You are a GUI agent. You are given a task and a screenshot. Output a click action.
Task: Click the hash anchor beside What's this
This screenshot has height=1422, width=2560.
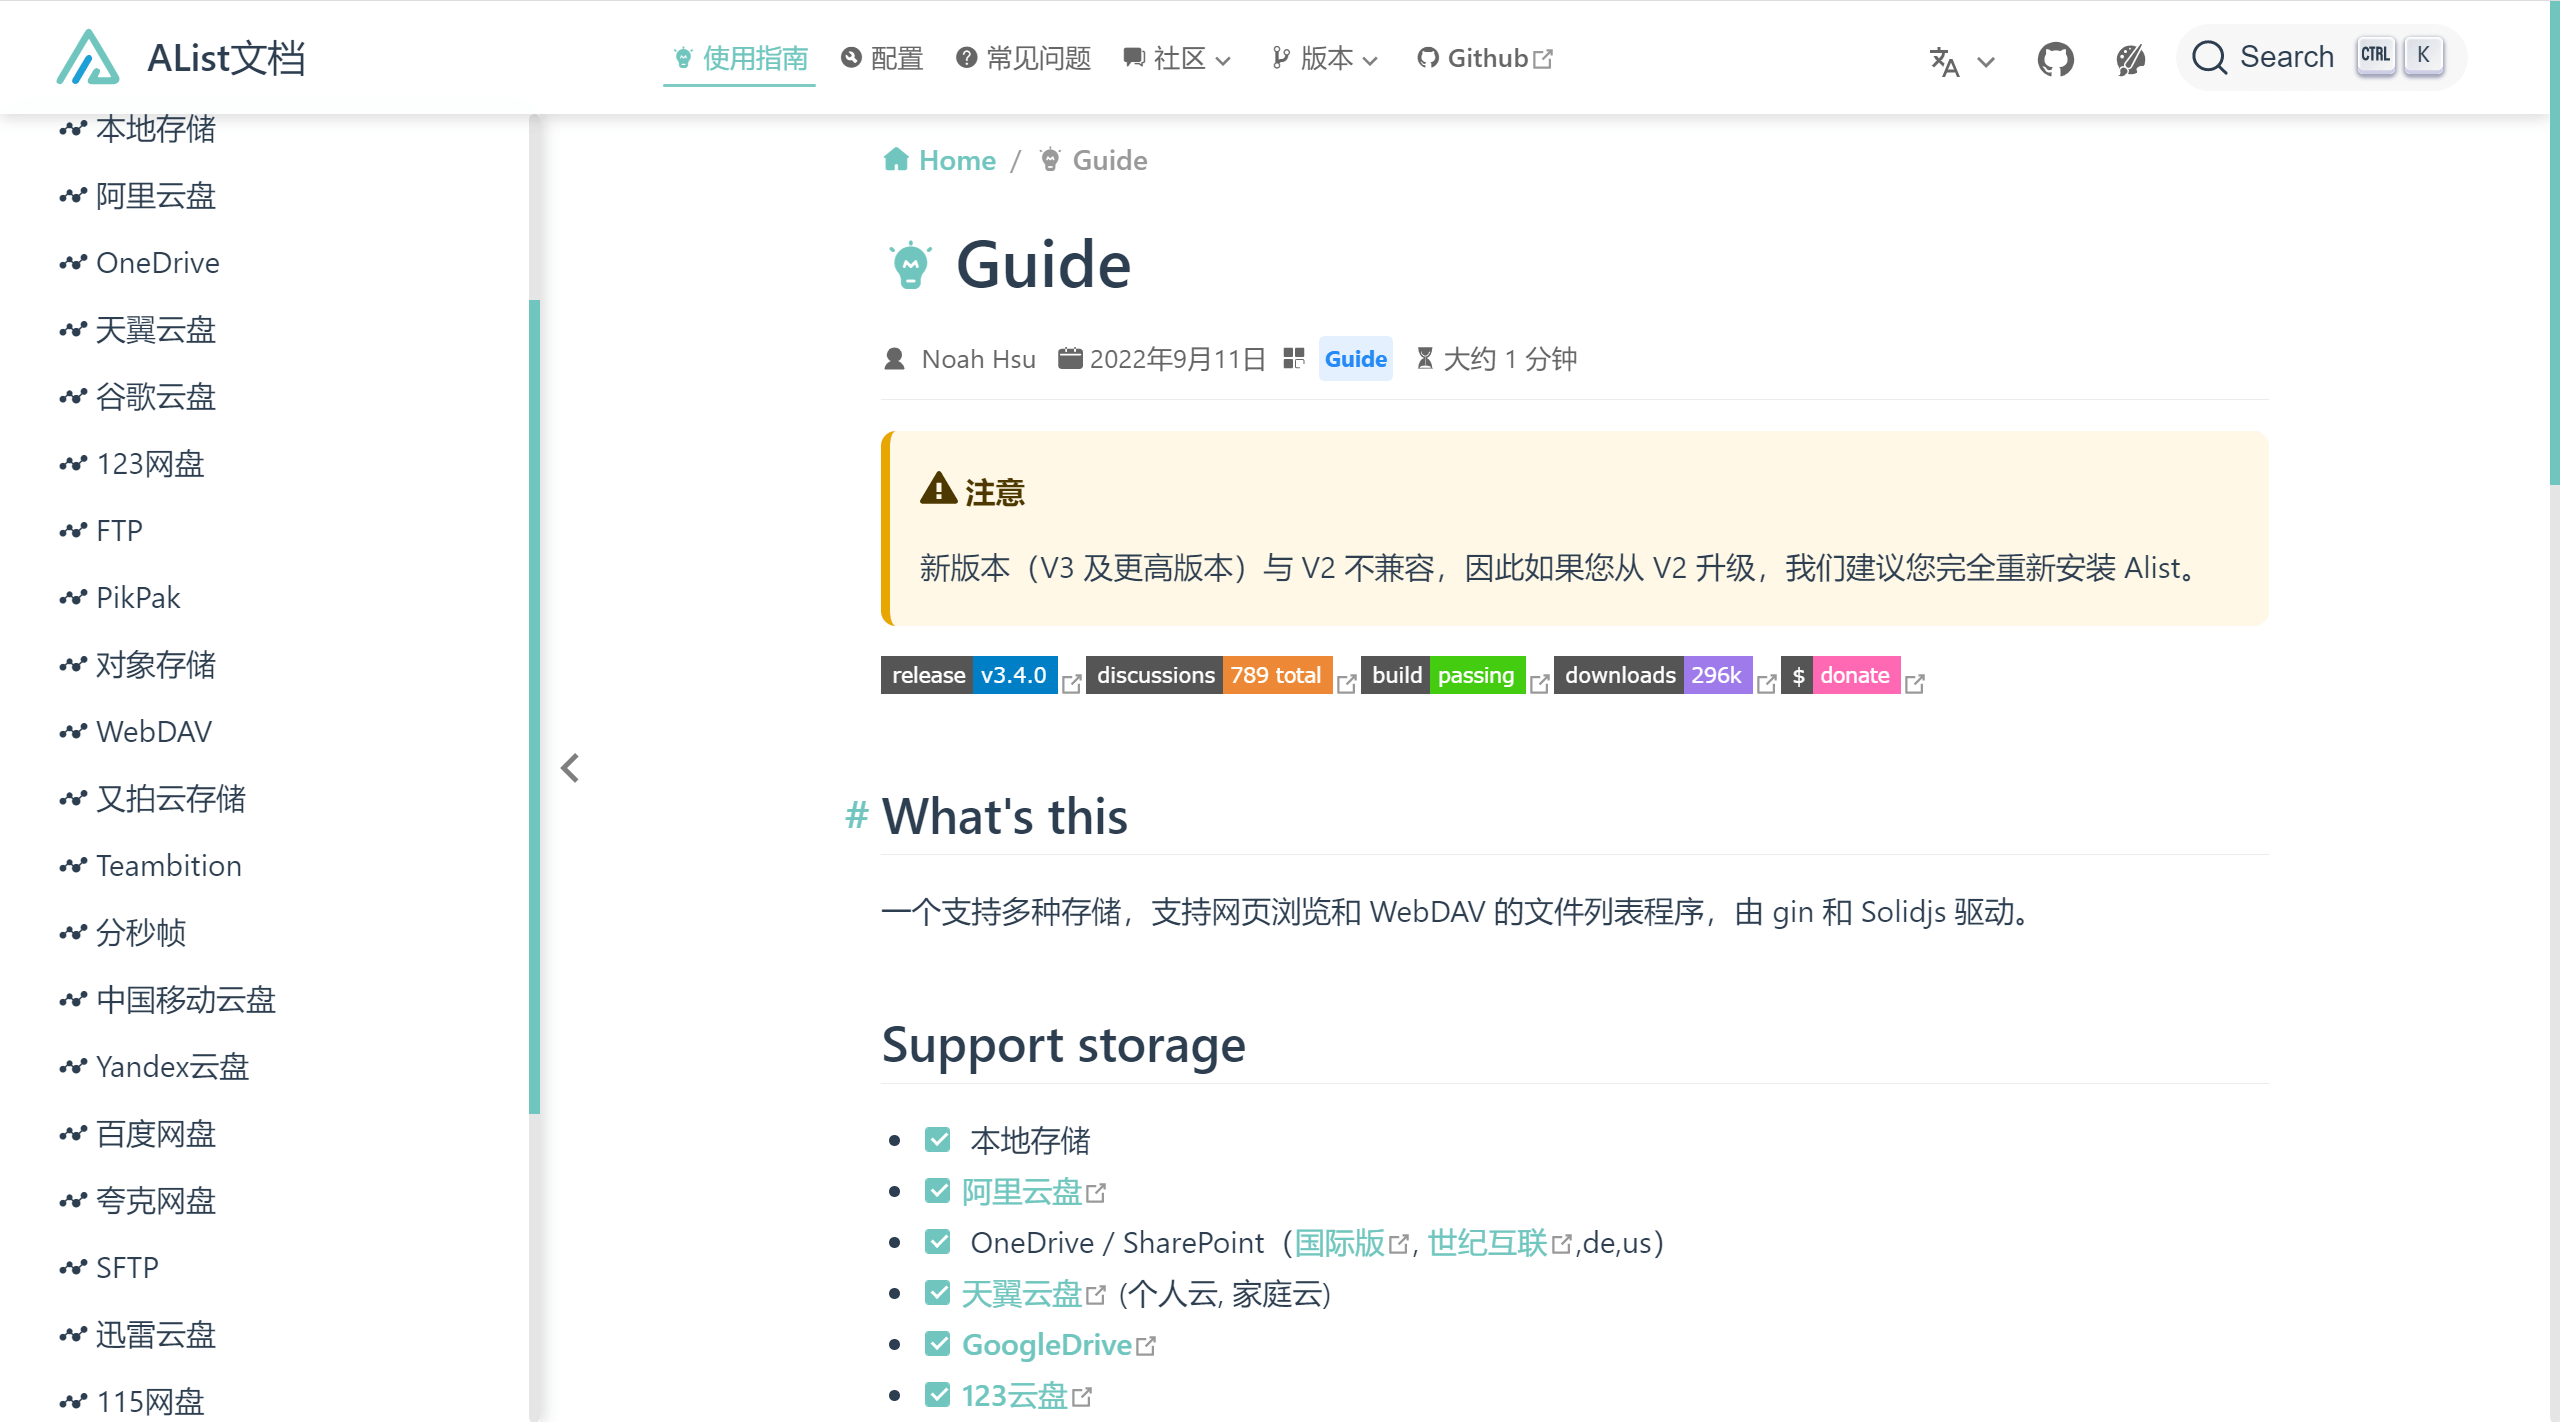point(856,816)
